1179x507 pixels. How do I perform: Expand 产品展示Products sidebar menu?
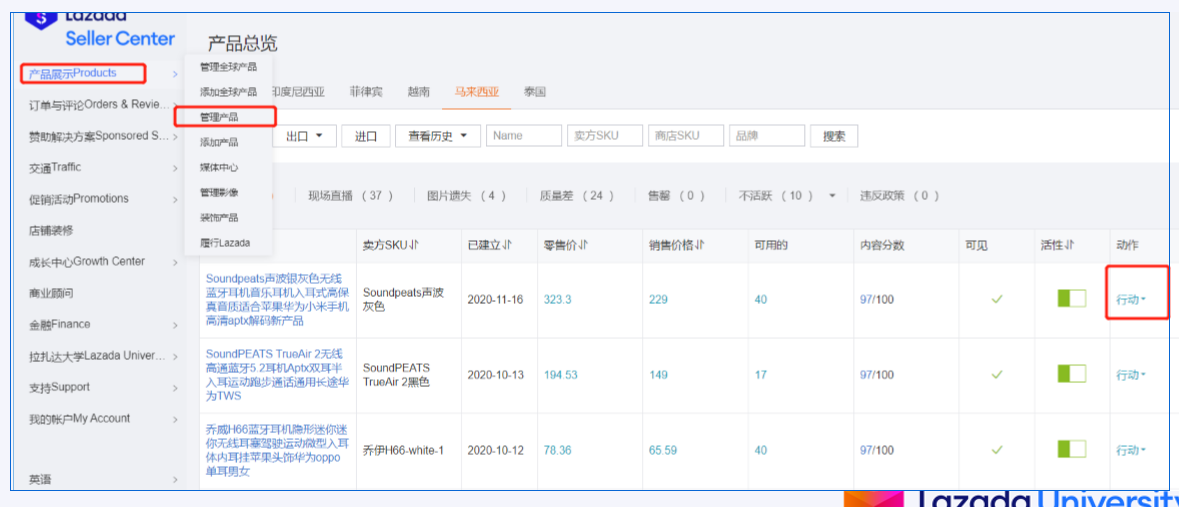coord(103,73)
